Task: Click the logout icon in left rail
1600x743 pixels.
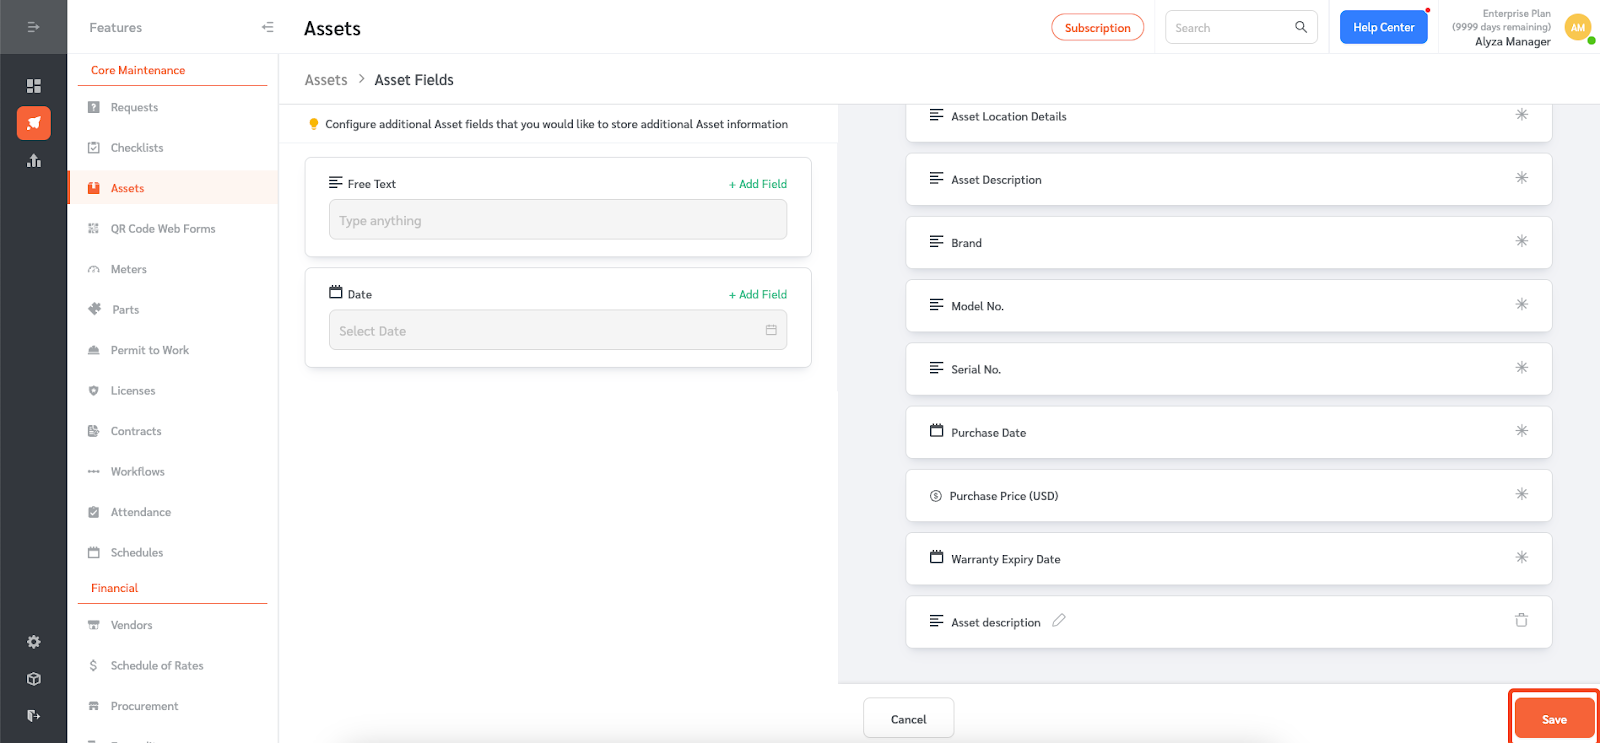Action: pyautogui.click(x=34, y=715)
